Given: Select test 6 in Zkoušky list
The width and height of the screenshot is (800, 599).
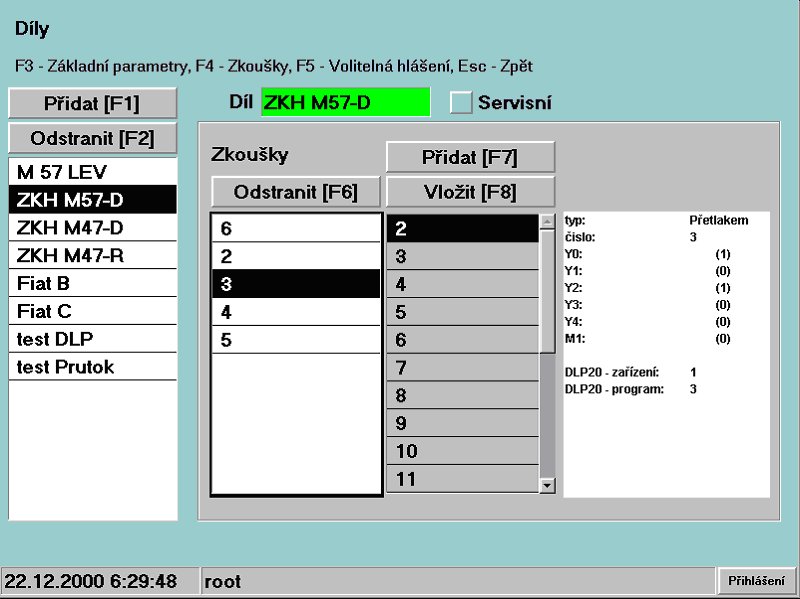Looking at the screenshot, I should [296, 229].
